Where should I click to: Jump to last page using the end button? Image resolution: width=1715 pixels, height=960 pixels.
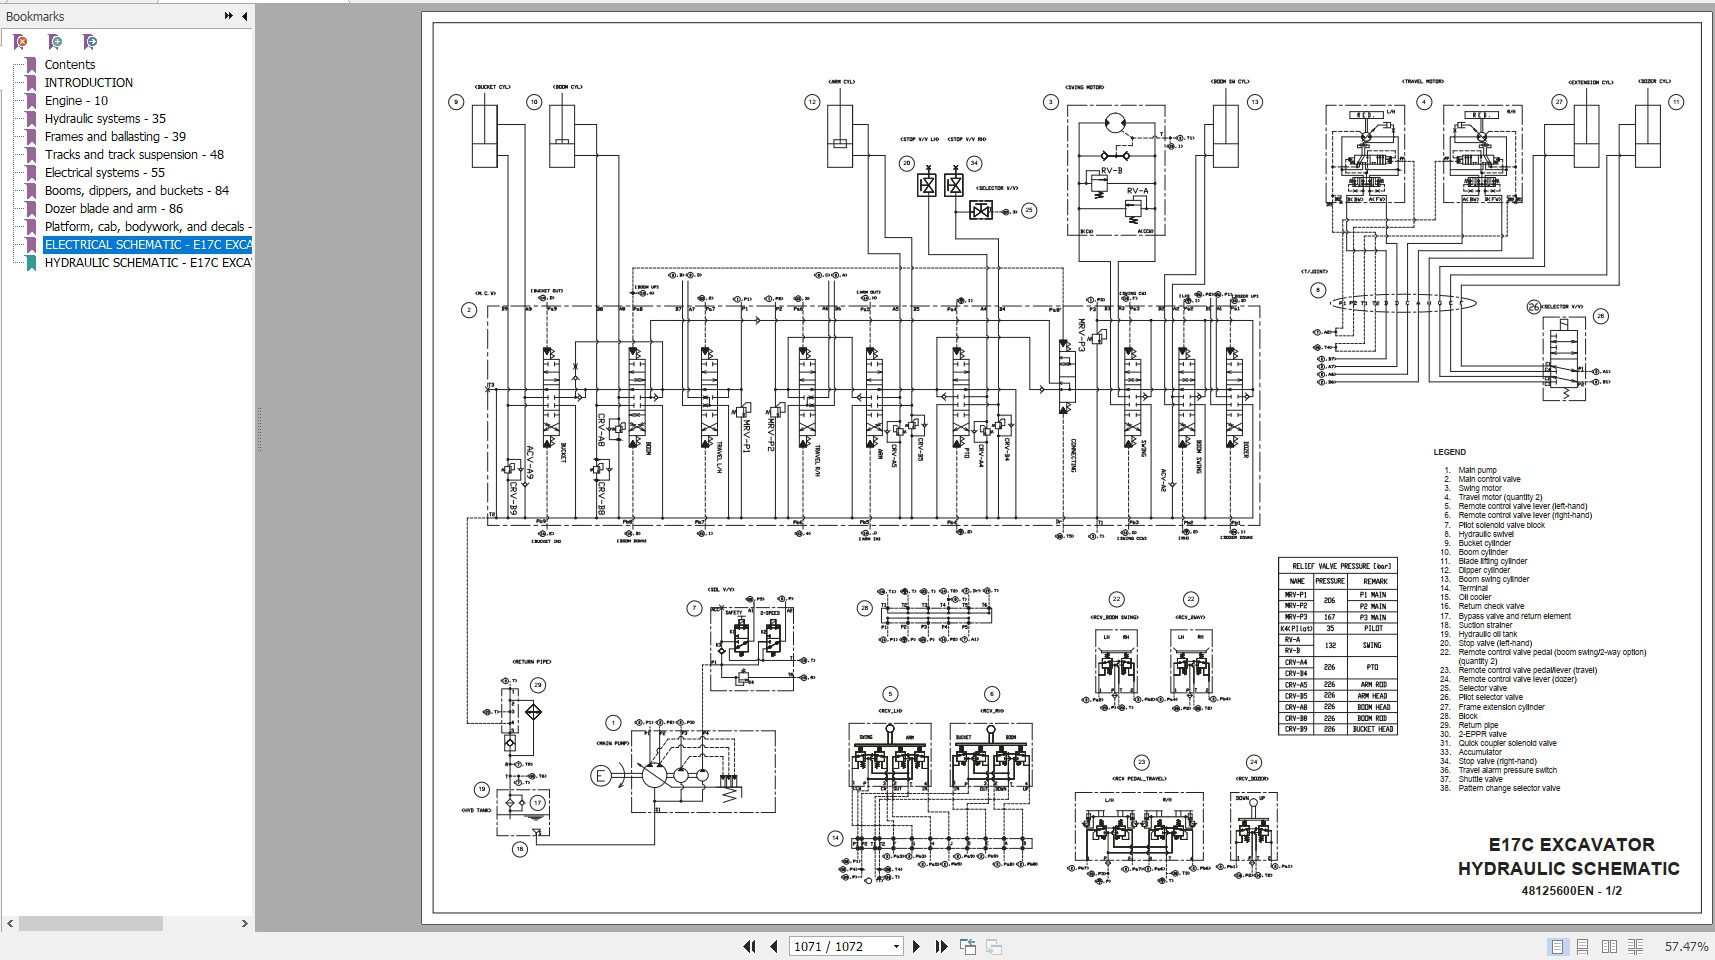tap(940, 945)
